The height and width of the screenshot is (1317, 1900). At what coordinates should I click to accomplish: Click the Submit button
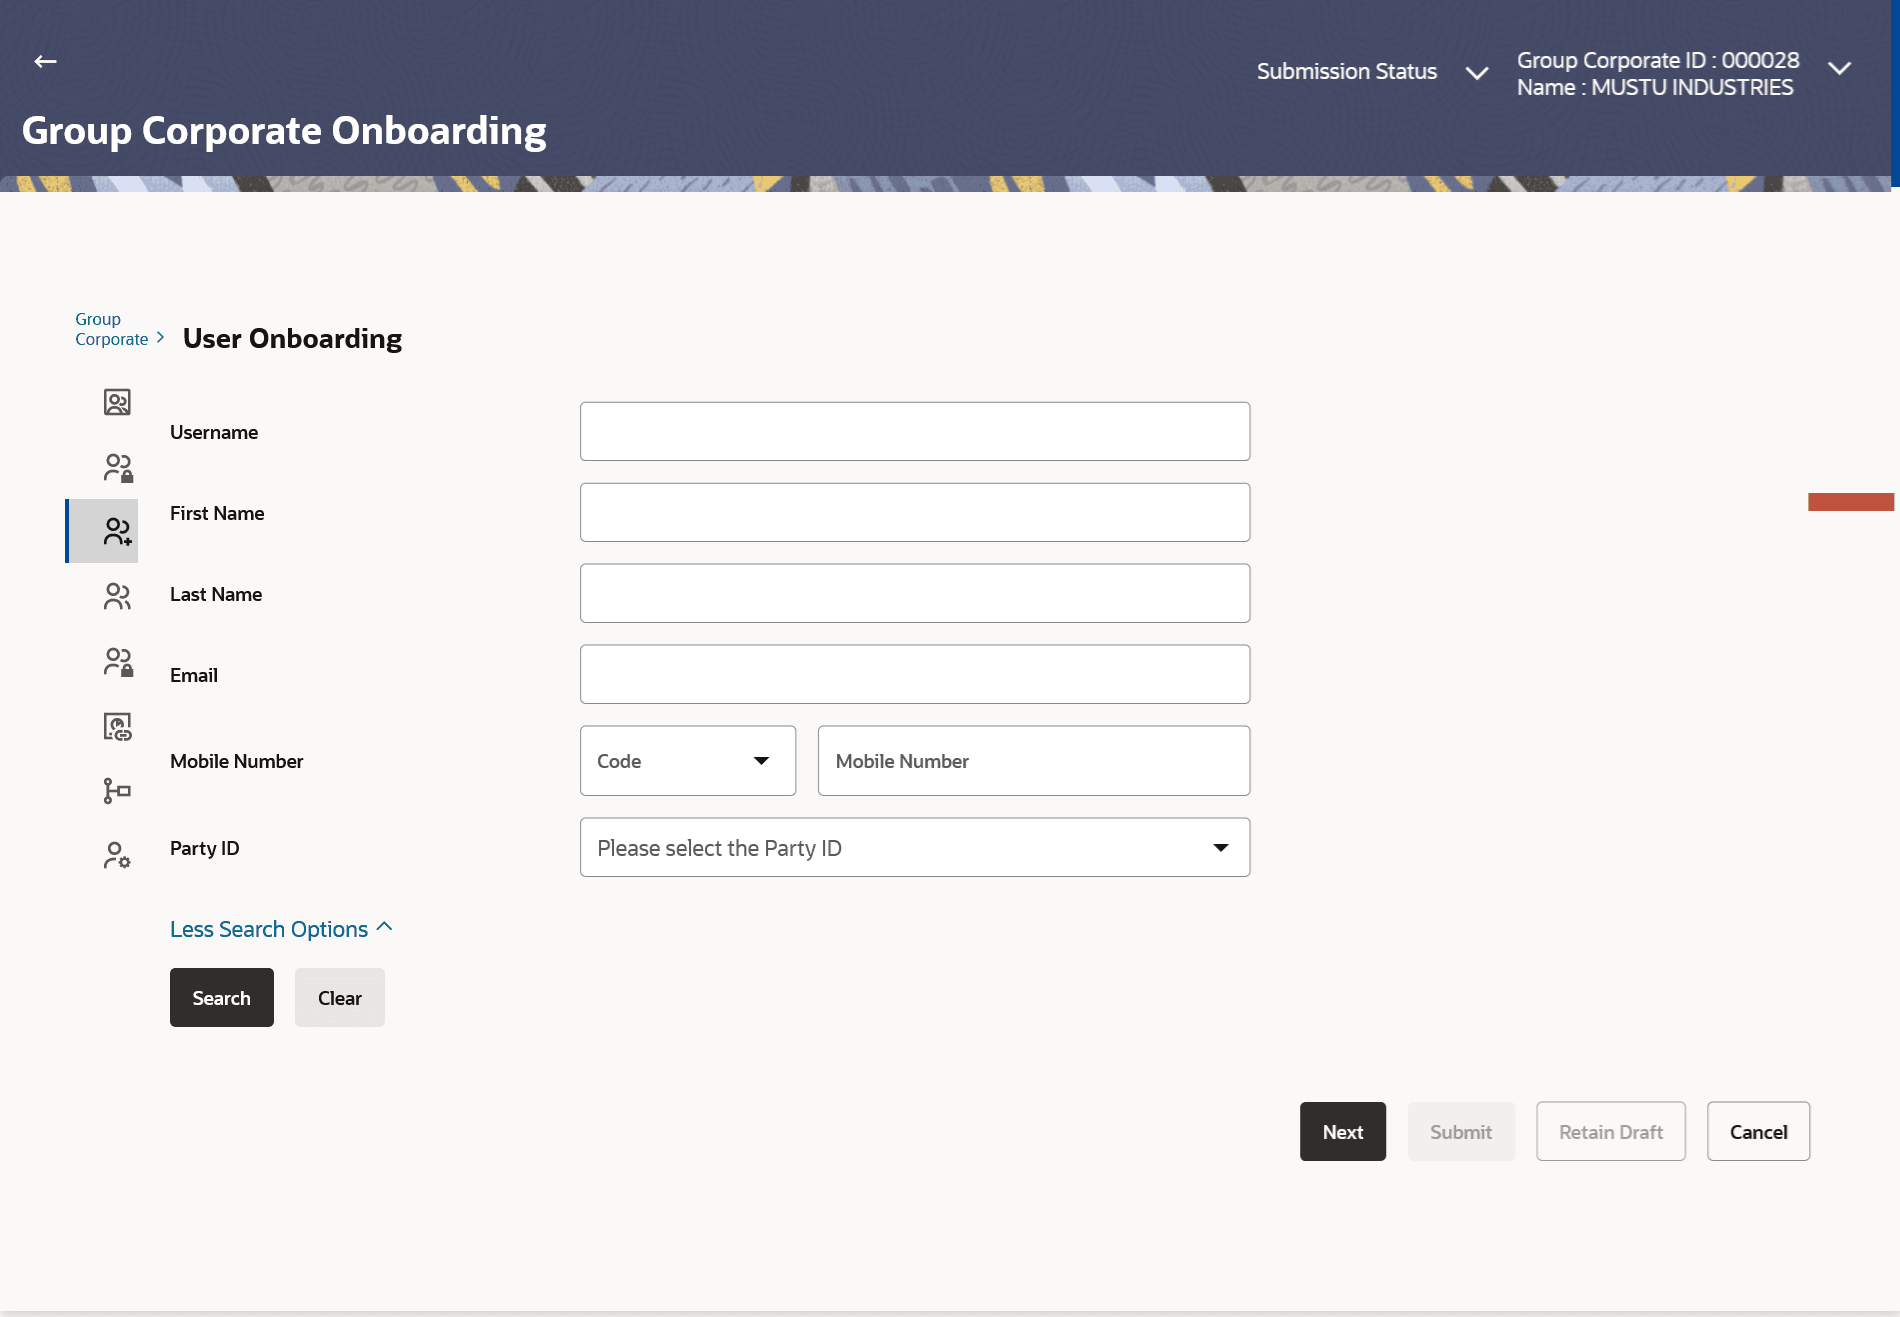click(x=1461, y=1132)
